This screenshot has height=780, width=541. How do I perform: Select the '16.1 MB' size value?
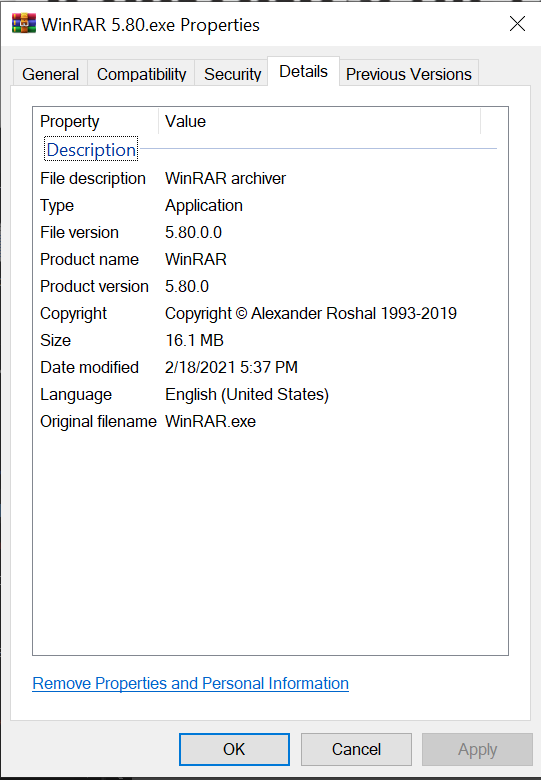pyautogui.click(x=194, y=340)
